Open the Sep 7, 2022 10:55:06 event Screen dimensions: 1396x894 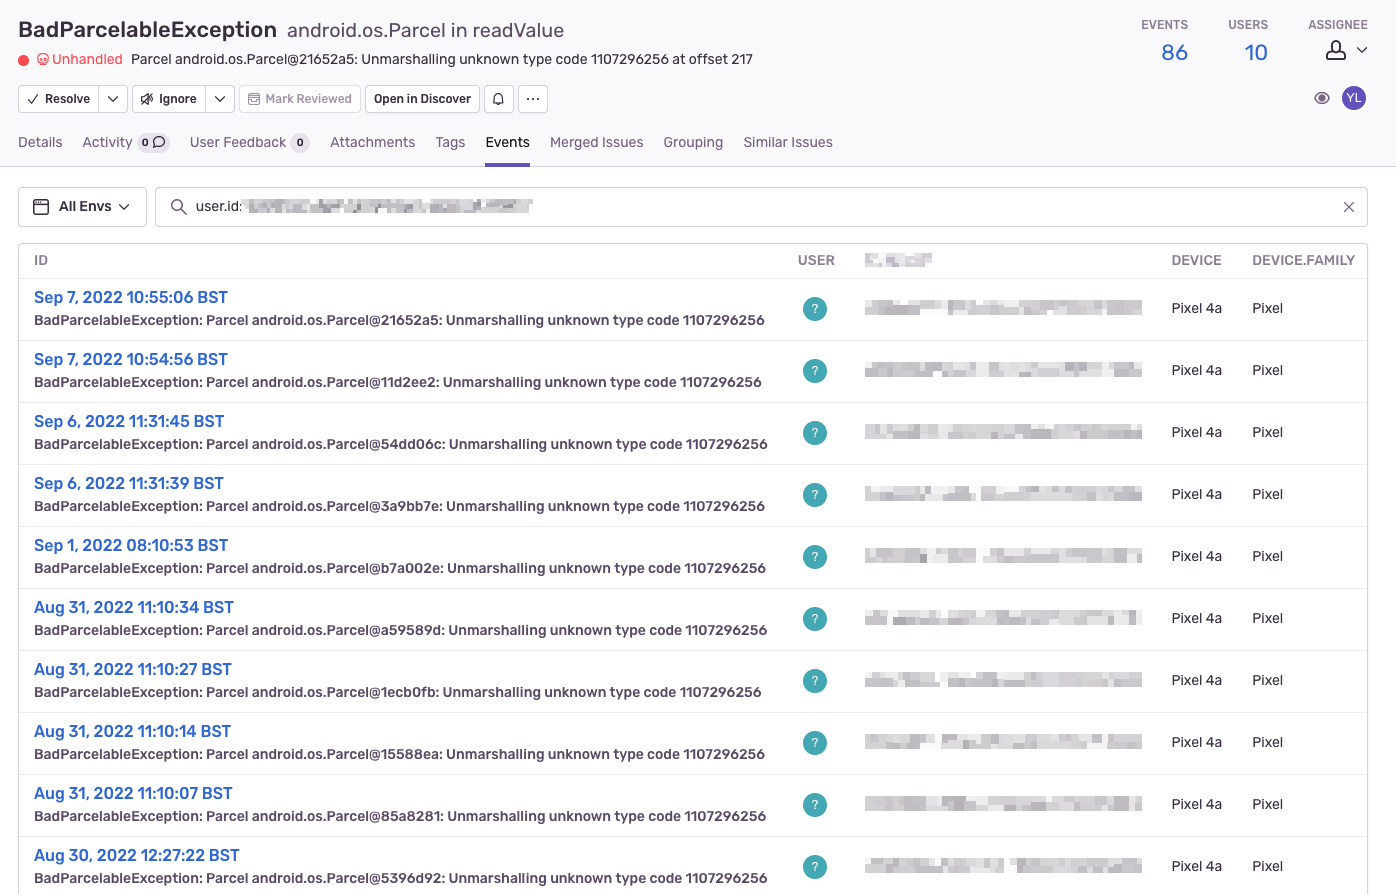(130, 297)
